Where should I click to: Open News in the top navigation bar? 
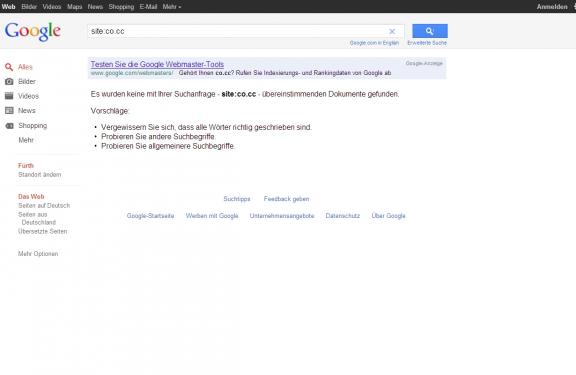pos(95,7)
